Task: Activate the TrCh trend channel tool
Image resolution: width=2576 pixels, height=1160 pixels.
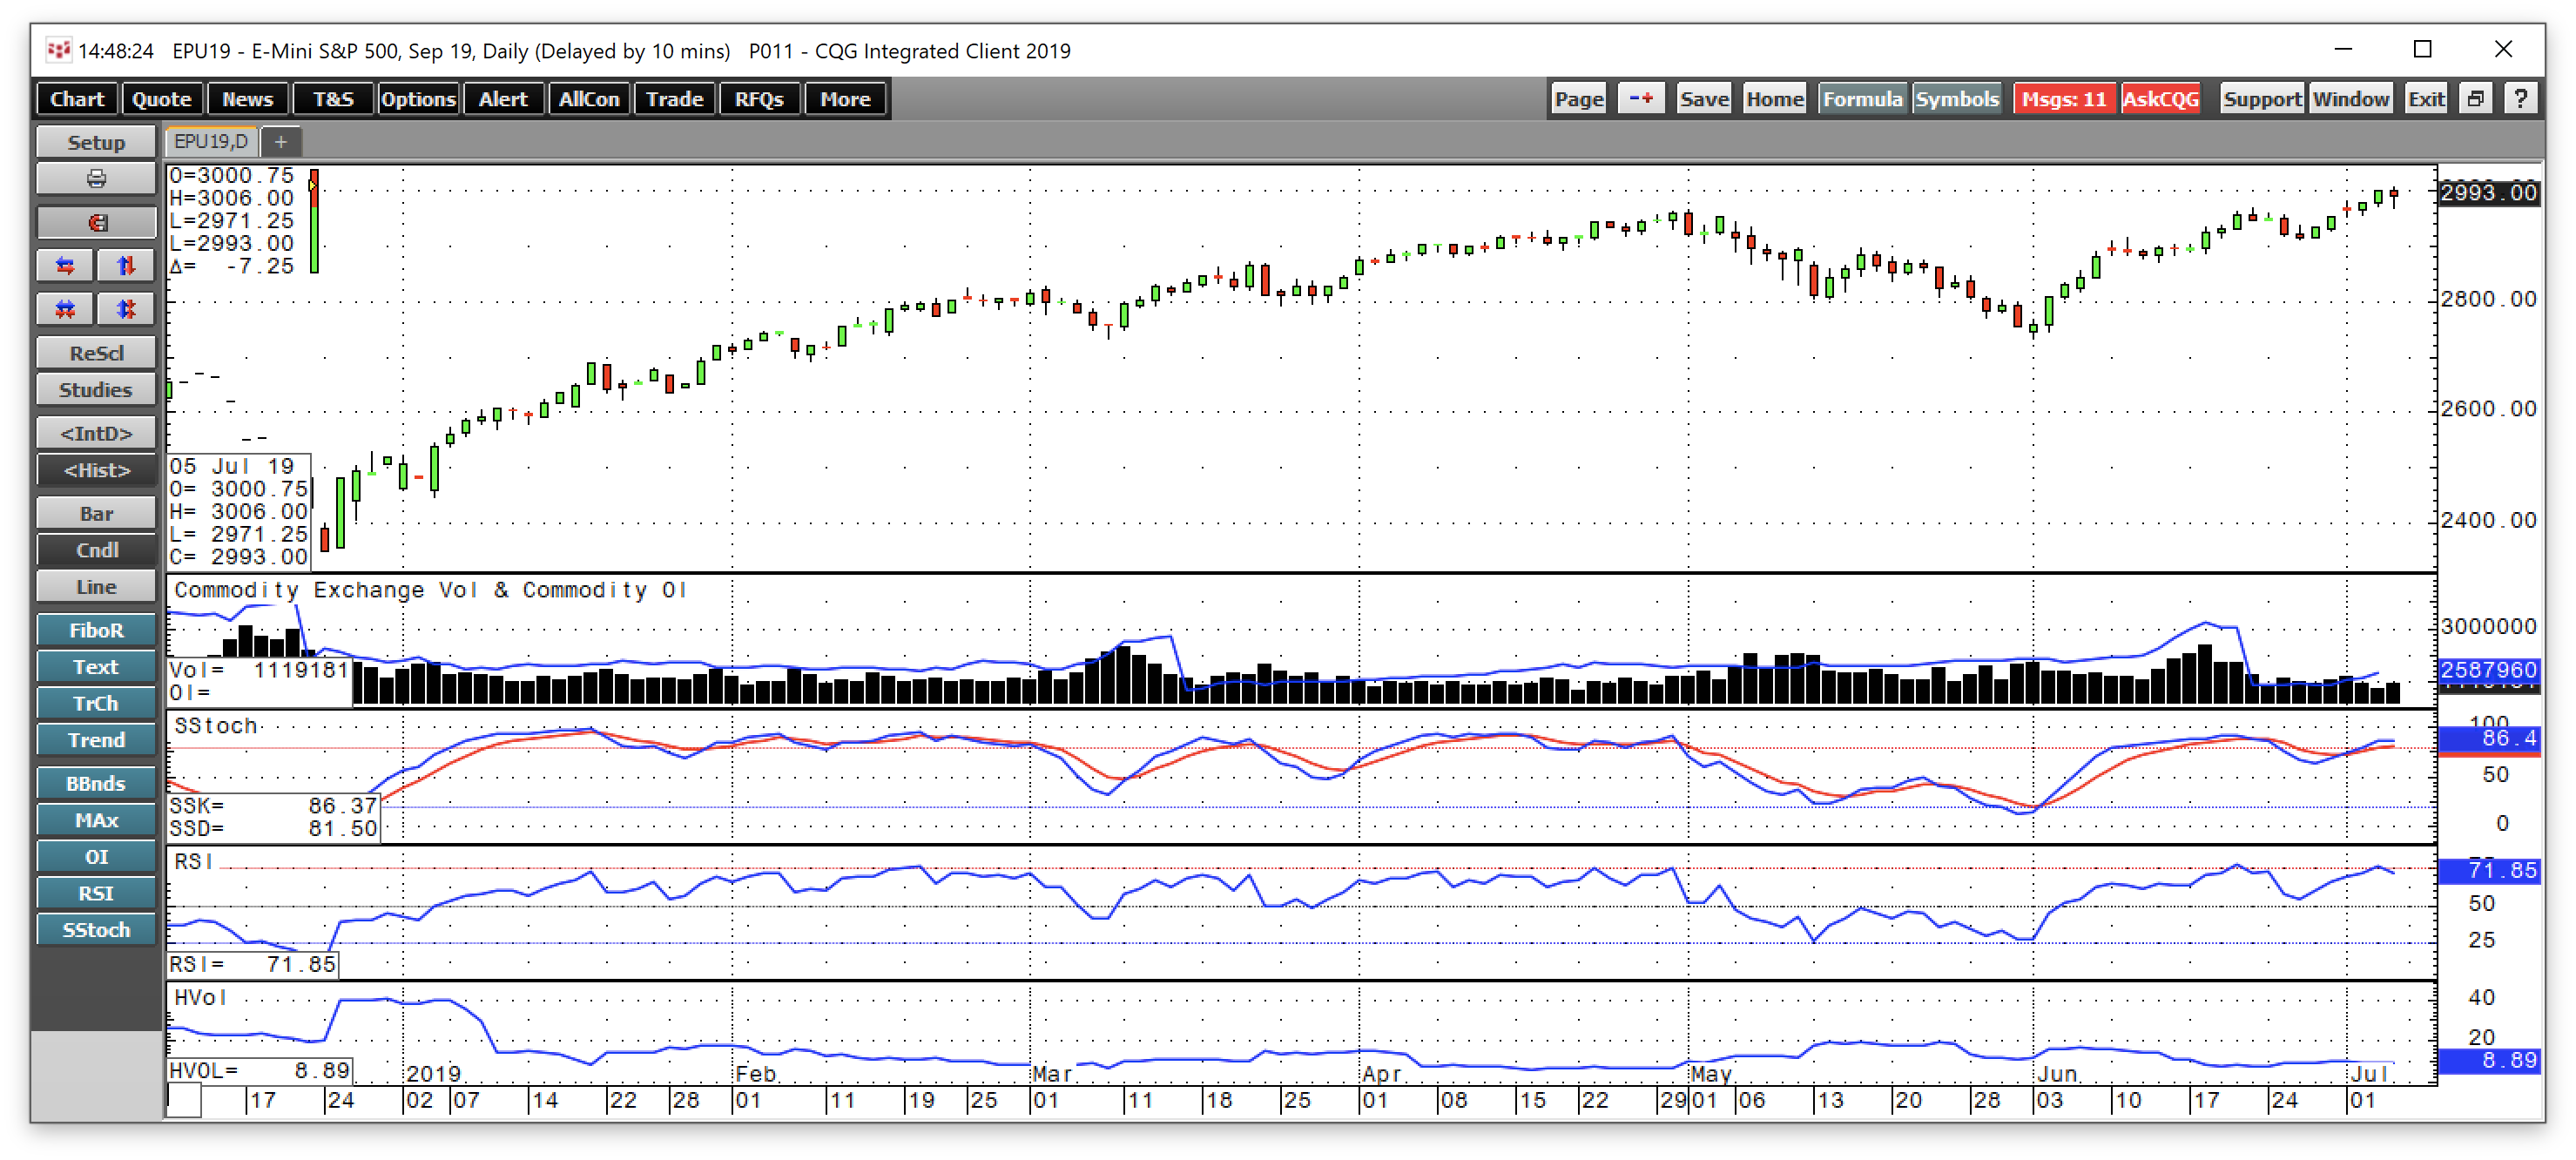Action: (96, 703)
